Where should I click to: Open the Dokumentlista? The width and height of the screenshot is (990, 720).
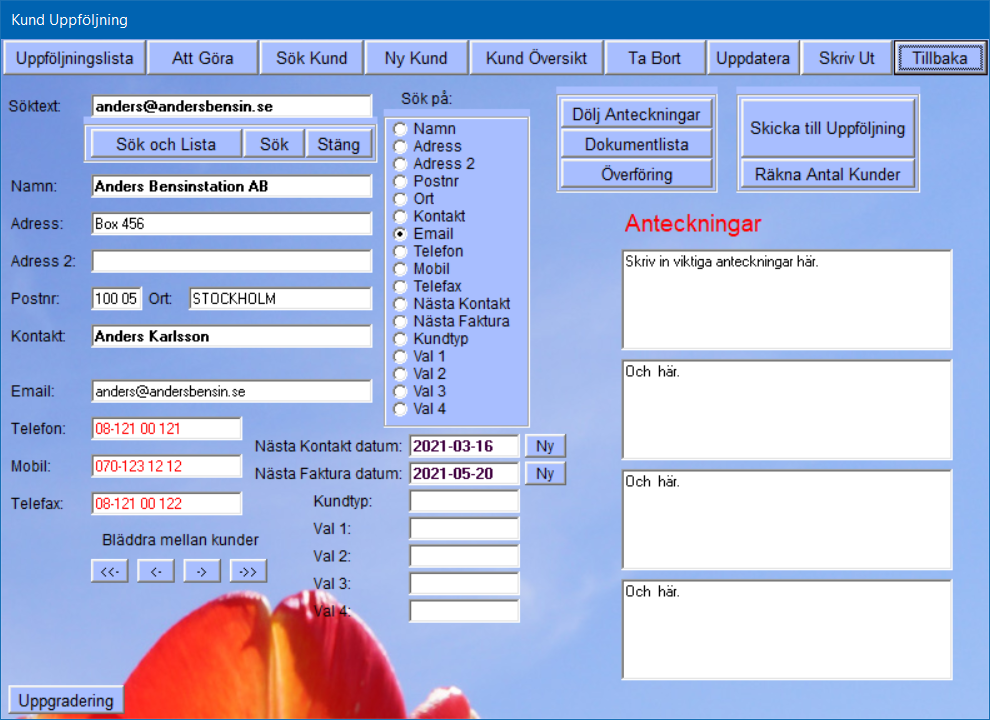[636, 144]
